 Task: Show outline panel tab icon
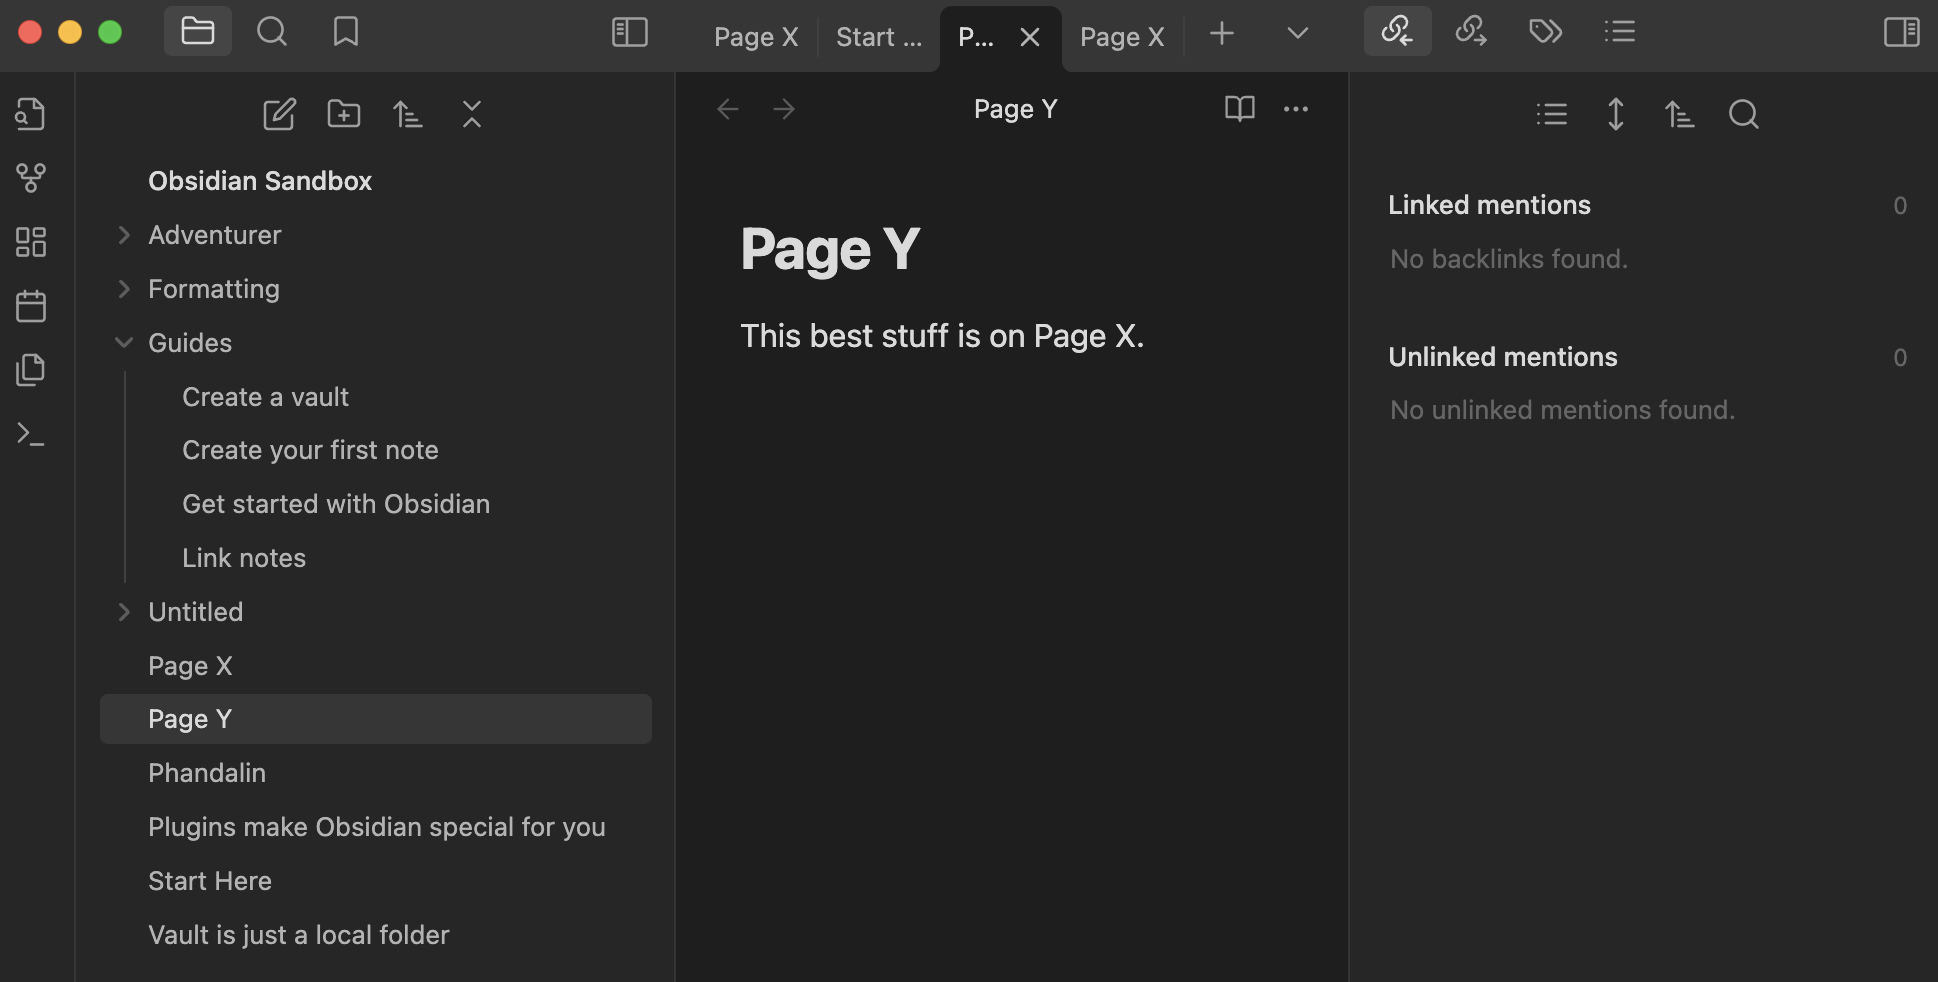click(1620, 31)
